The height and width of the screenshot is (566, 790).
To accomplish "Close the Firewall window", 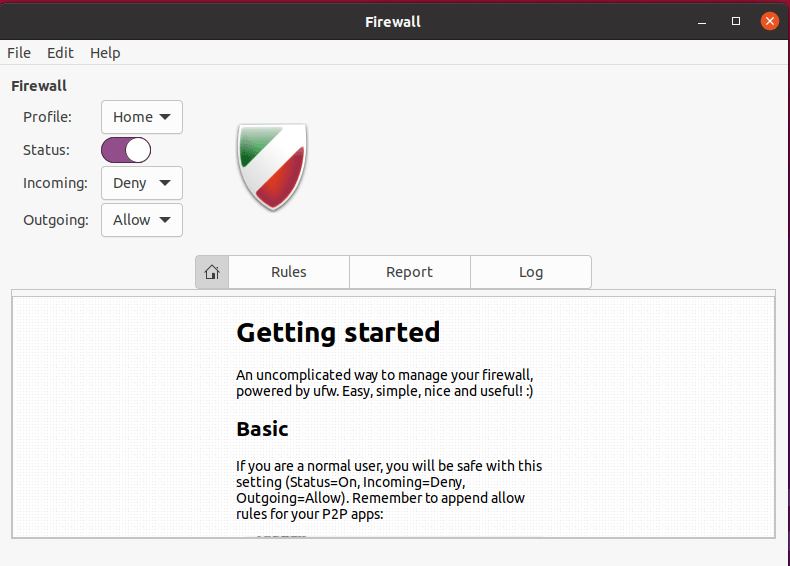I will [x=770, y=21].
